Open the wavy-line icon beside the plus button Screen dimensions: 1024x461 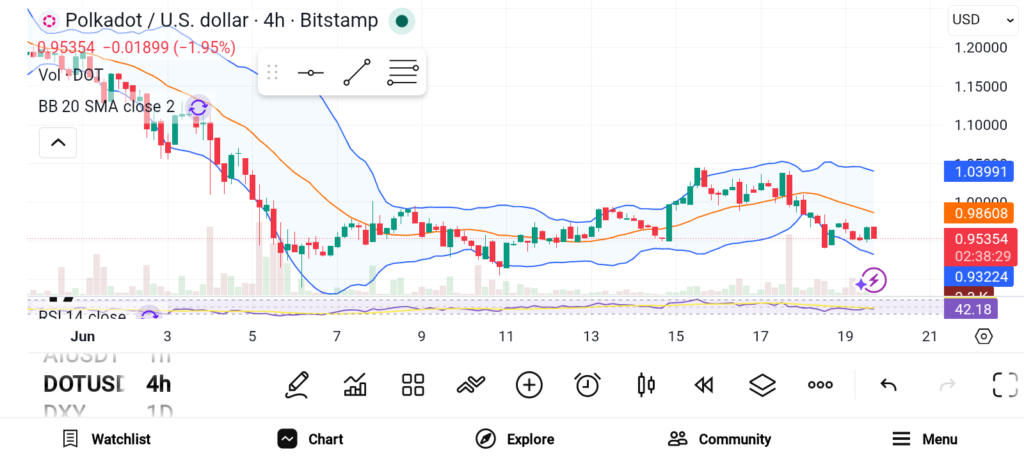tap(471, 385)
